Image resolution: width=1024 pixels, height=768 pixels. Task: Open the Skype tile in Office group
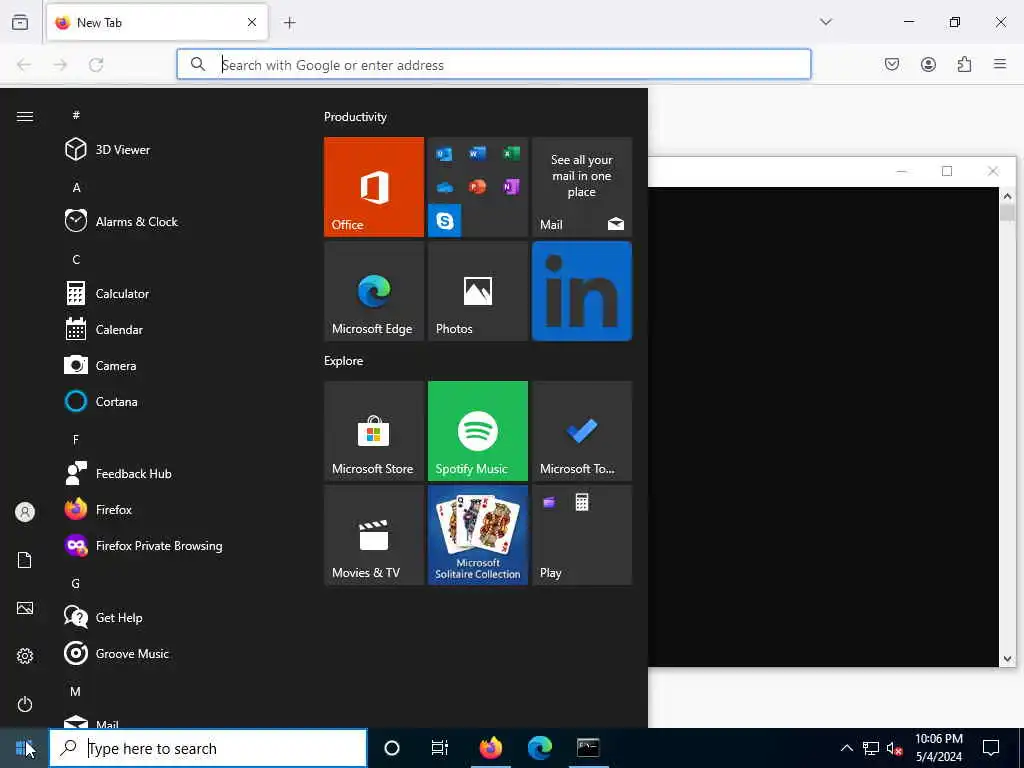click(x=445, y=220)
